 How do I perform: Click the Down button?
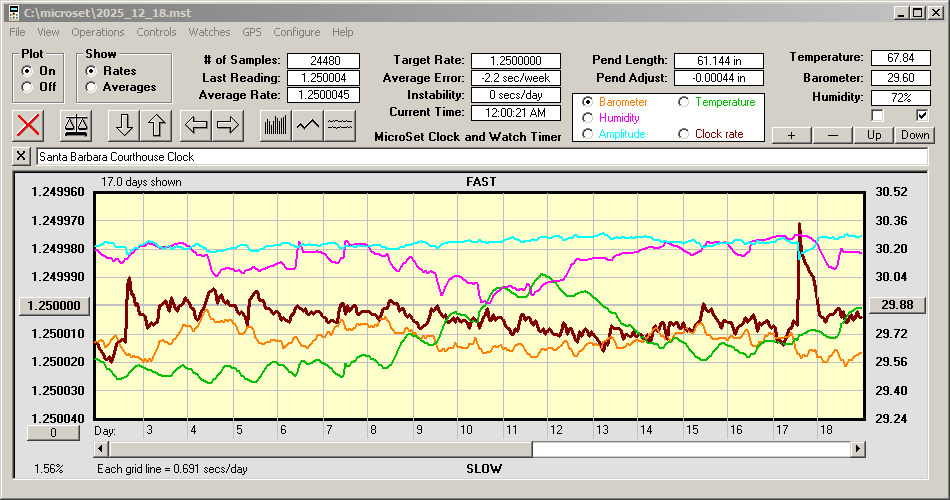point(914,135)
